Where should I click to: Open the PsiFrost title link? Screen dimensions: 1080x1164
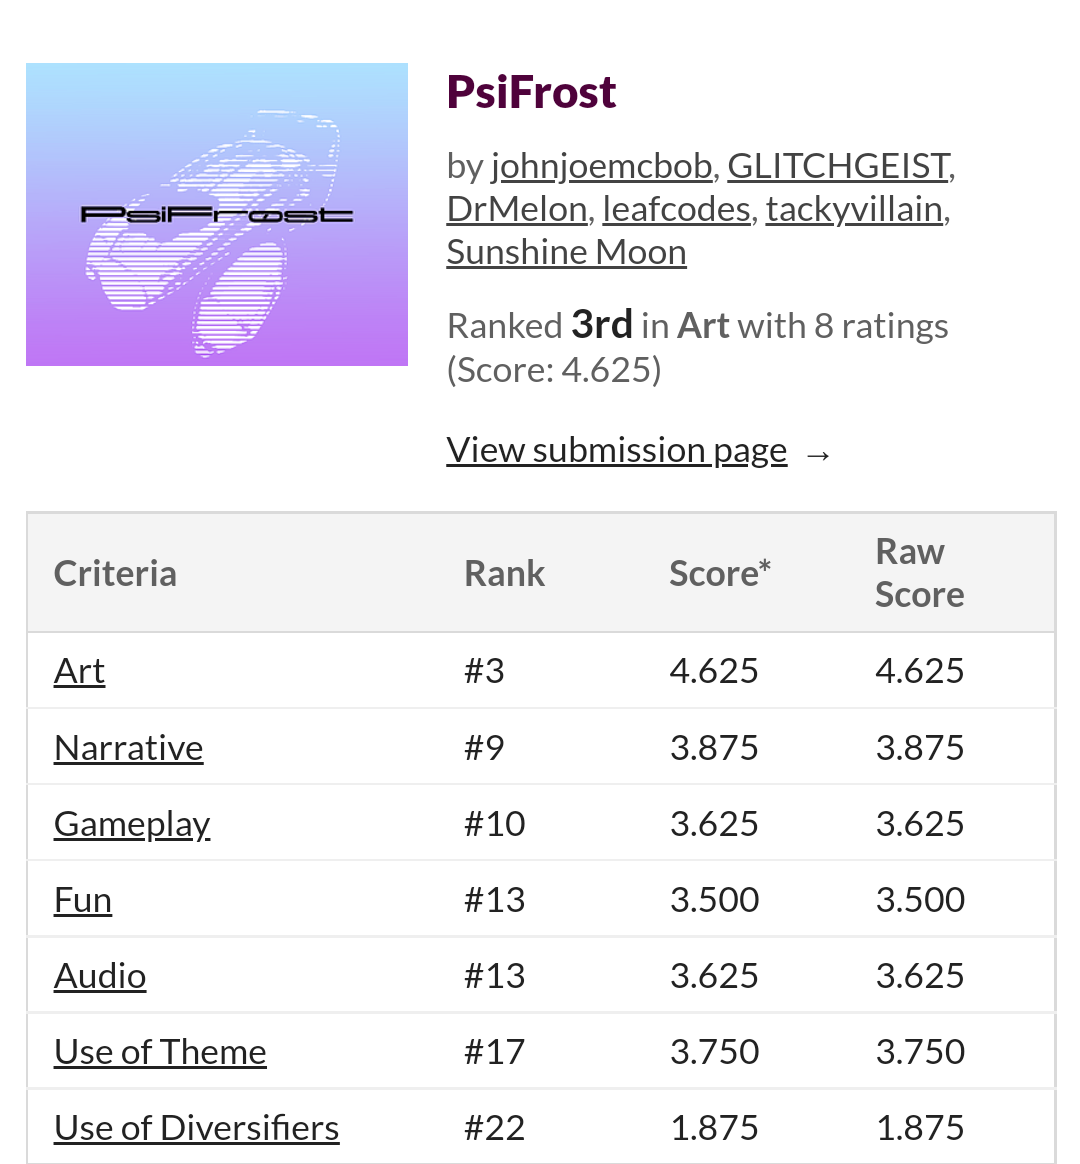click(531, 92)
